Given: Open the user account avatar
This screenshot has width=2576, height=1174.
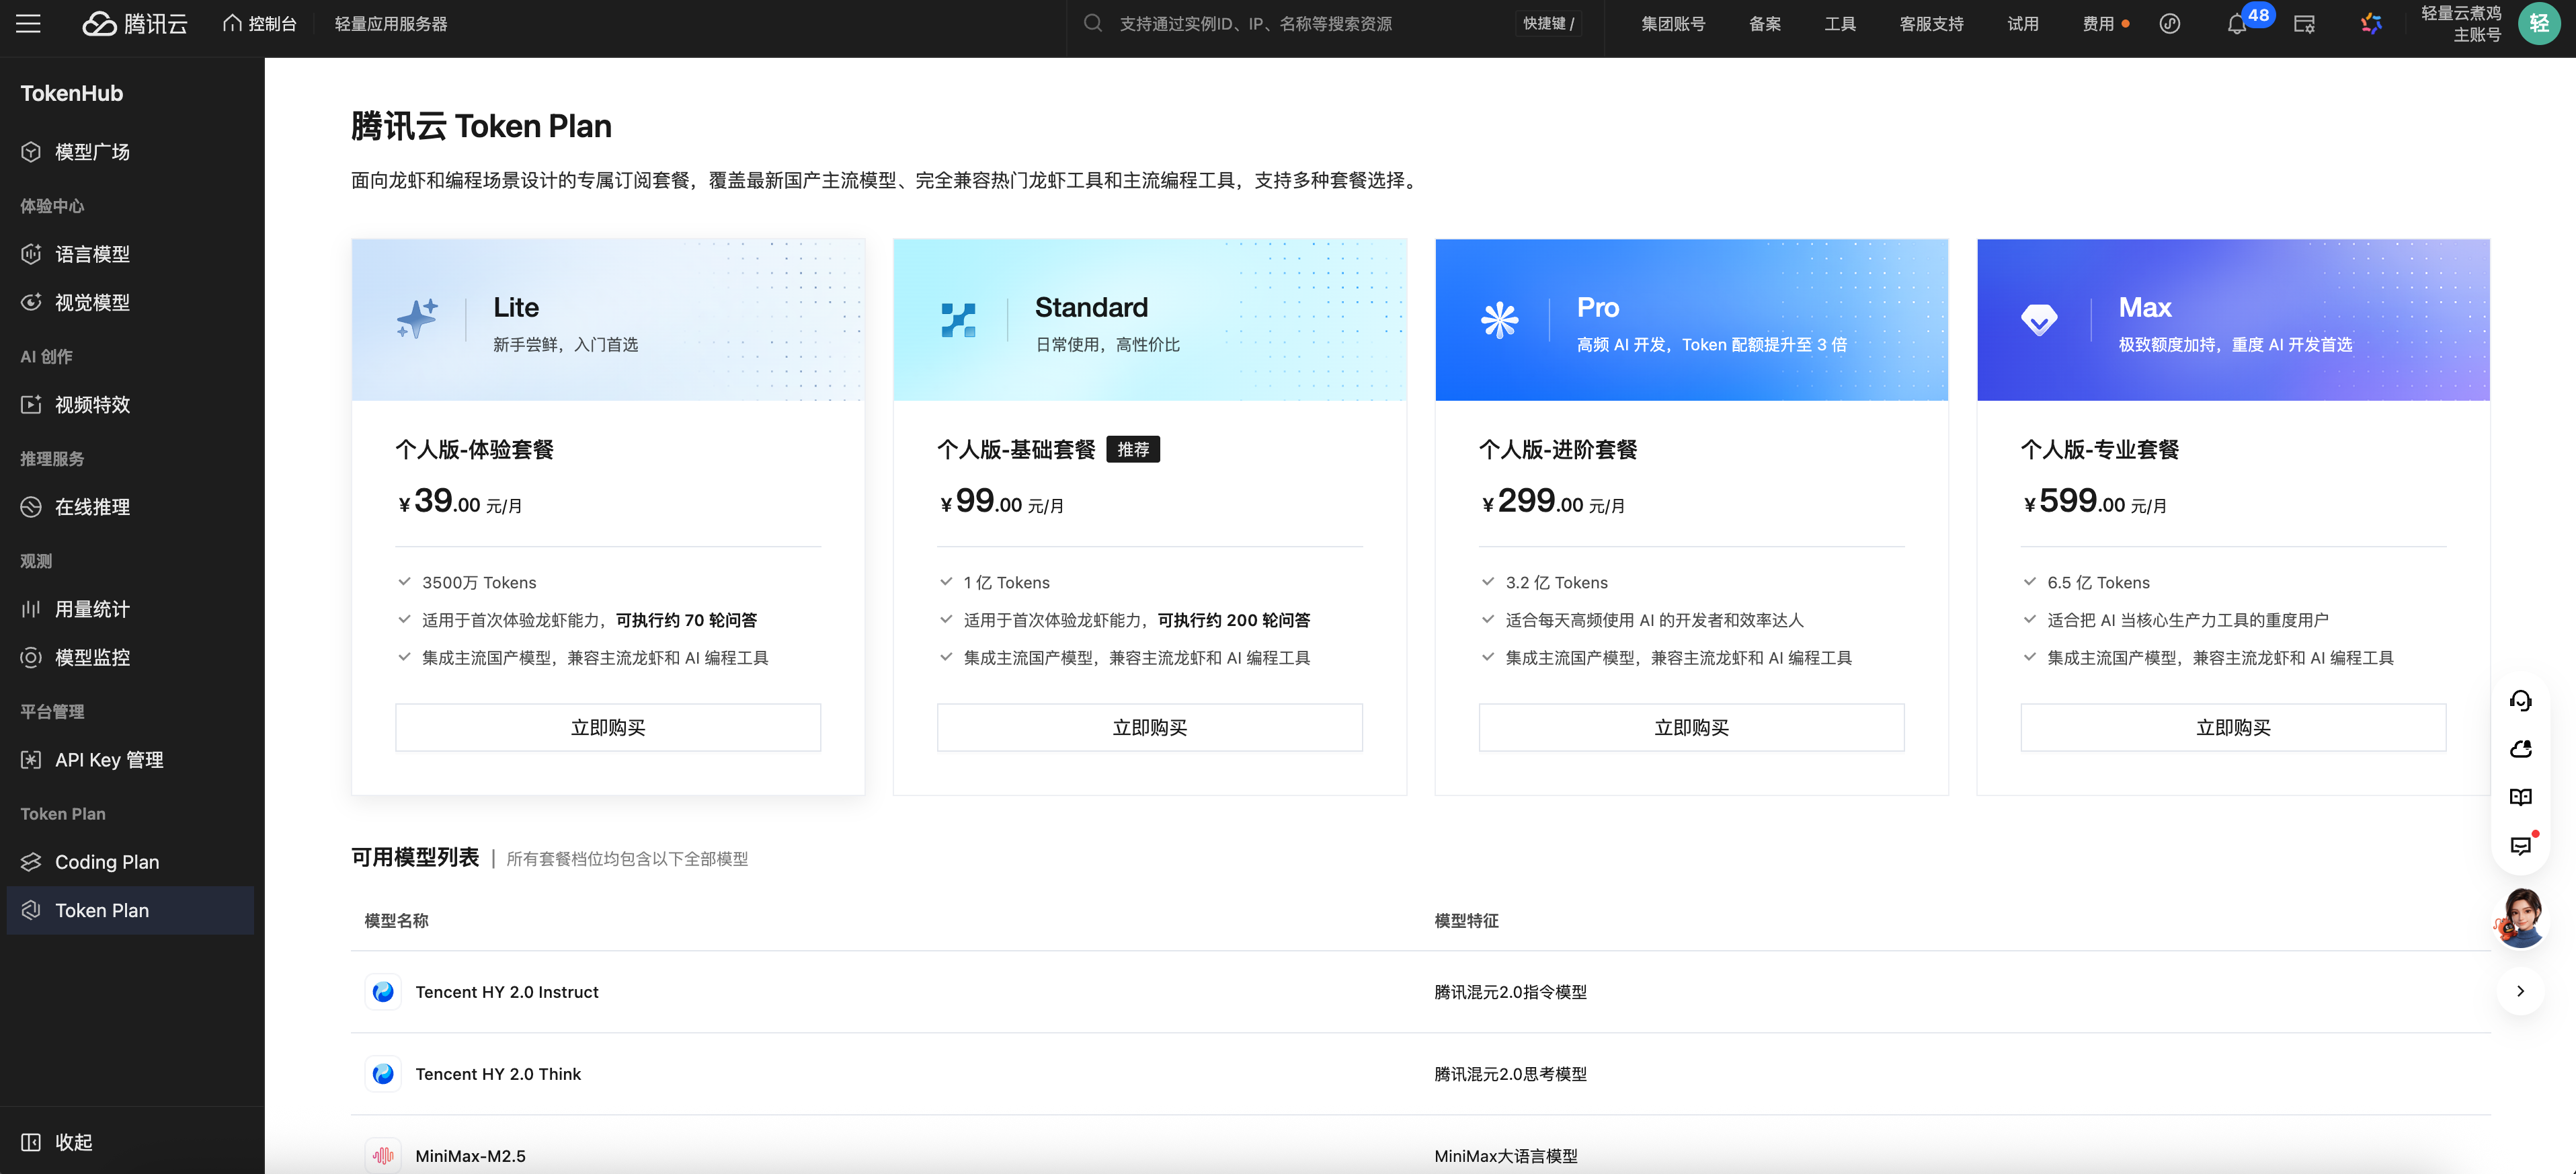Looking at the screenshot, I should point(2538,23).
